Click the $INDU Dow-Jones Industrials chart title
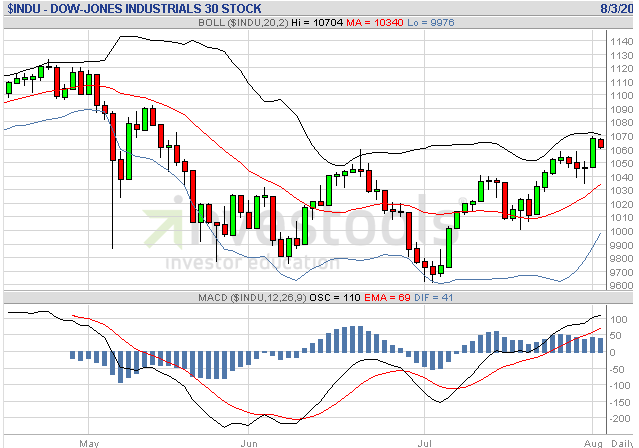 [x=134, y=8]
